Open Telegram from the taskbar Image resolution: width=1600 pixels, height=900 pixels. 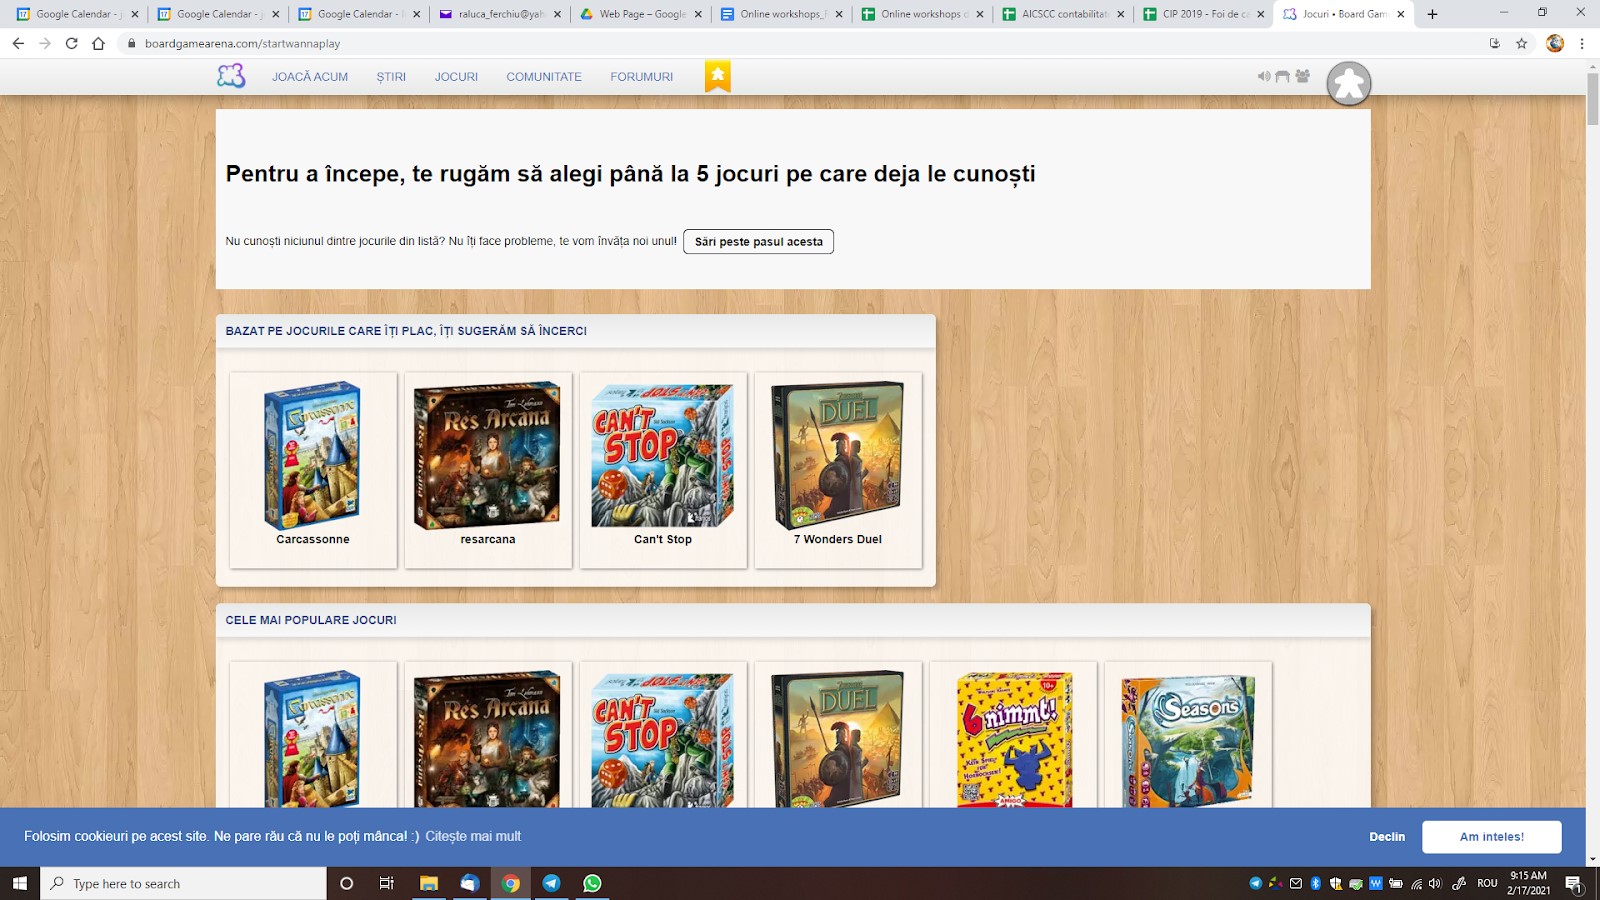click(551, 883)
